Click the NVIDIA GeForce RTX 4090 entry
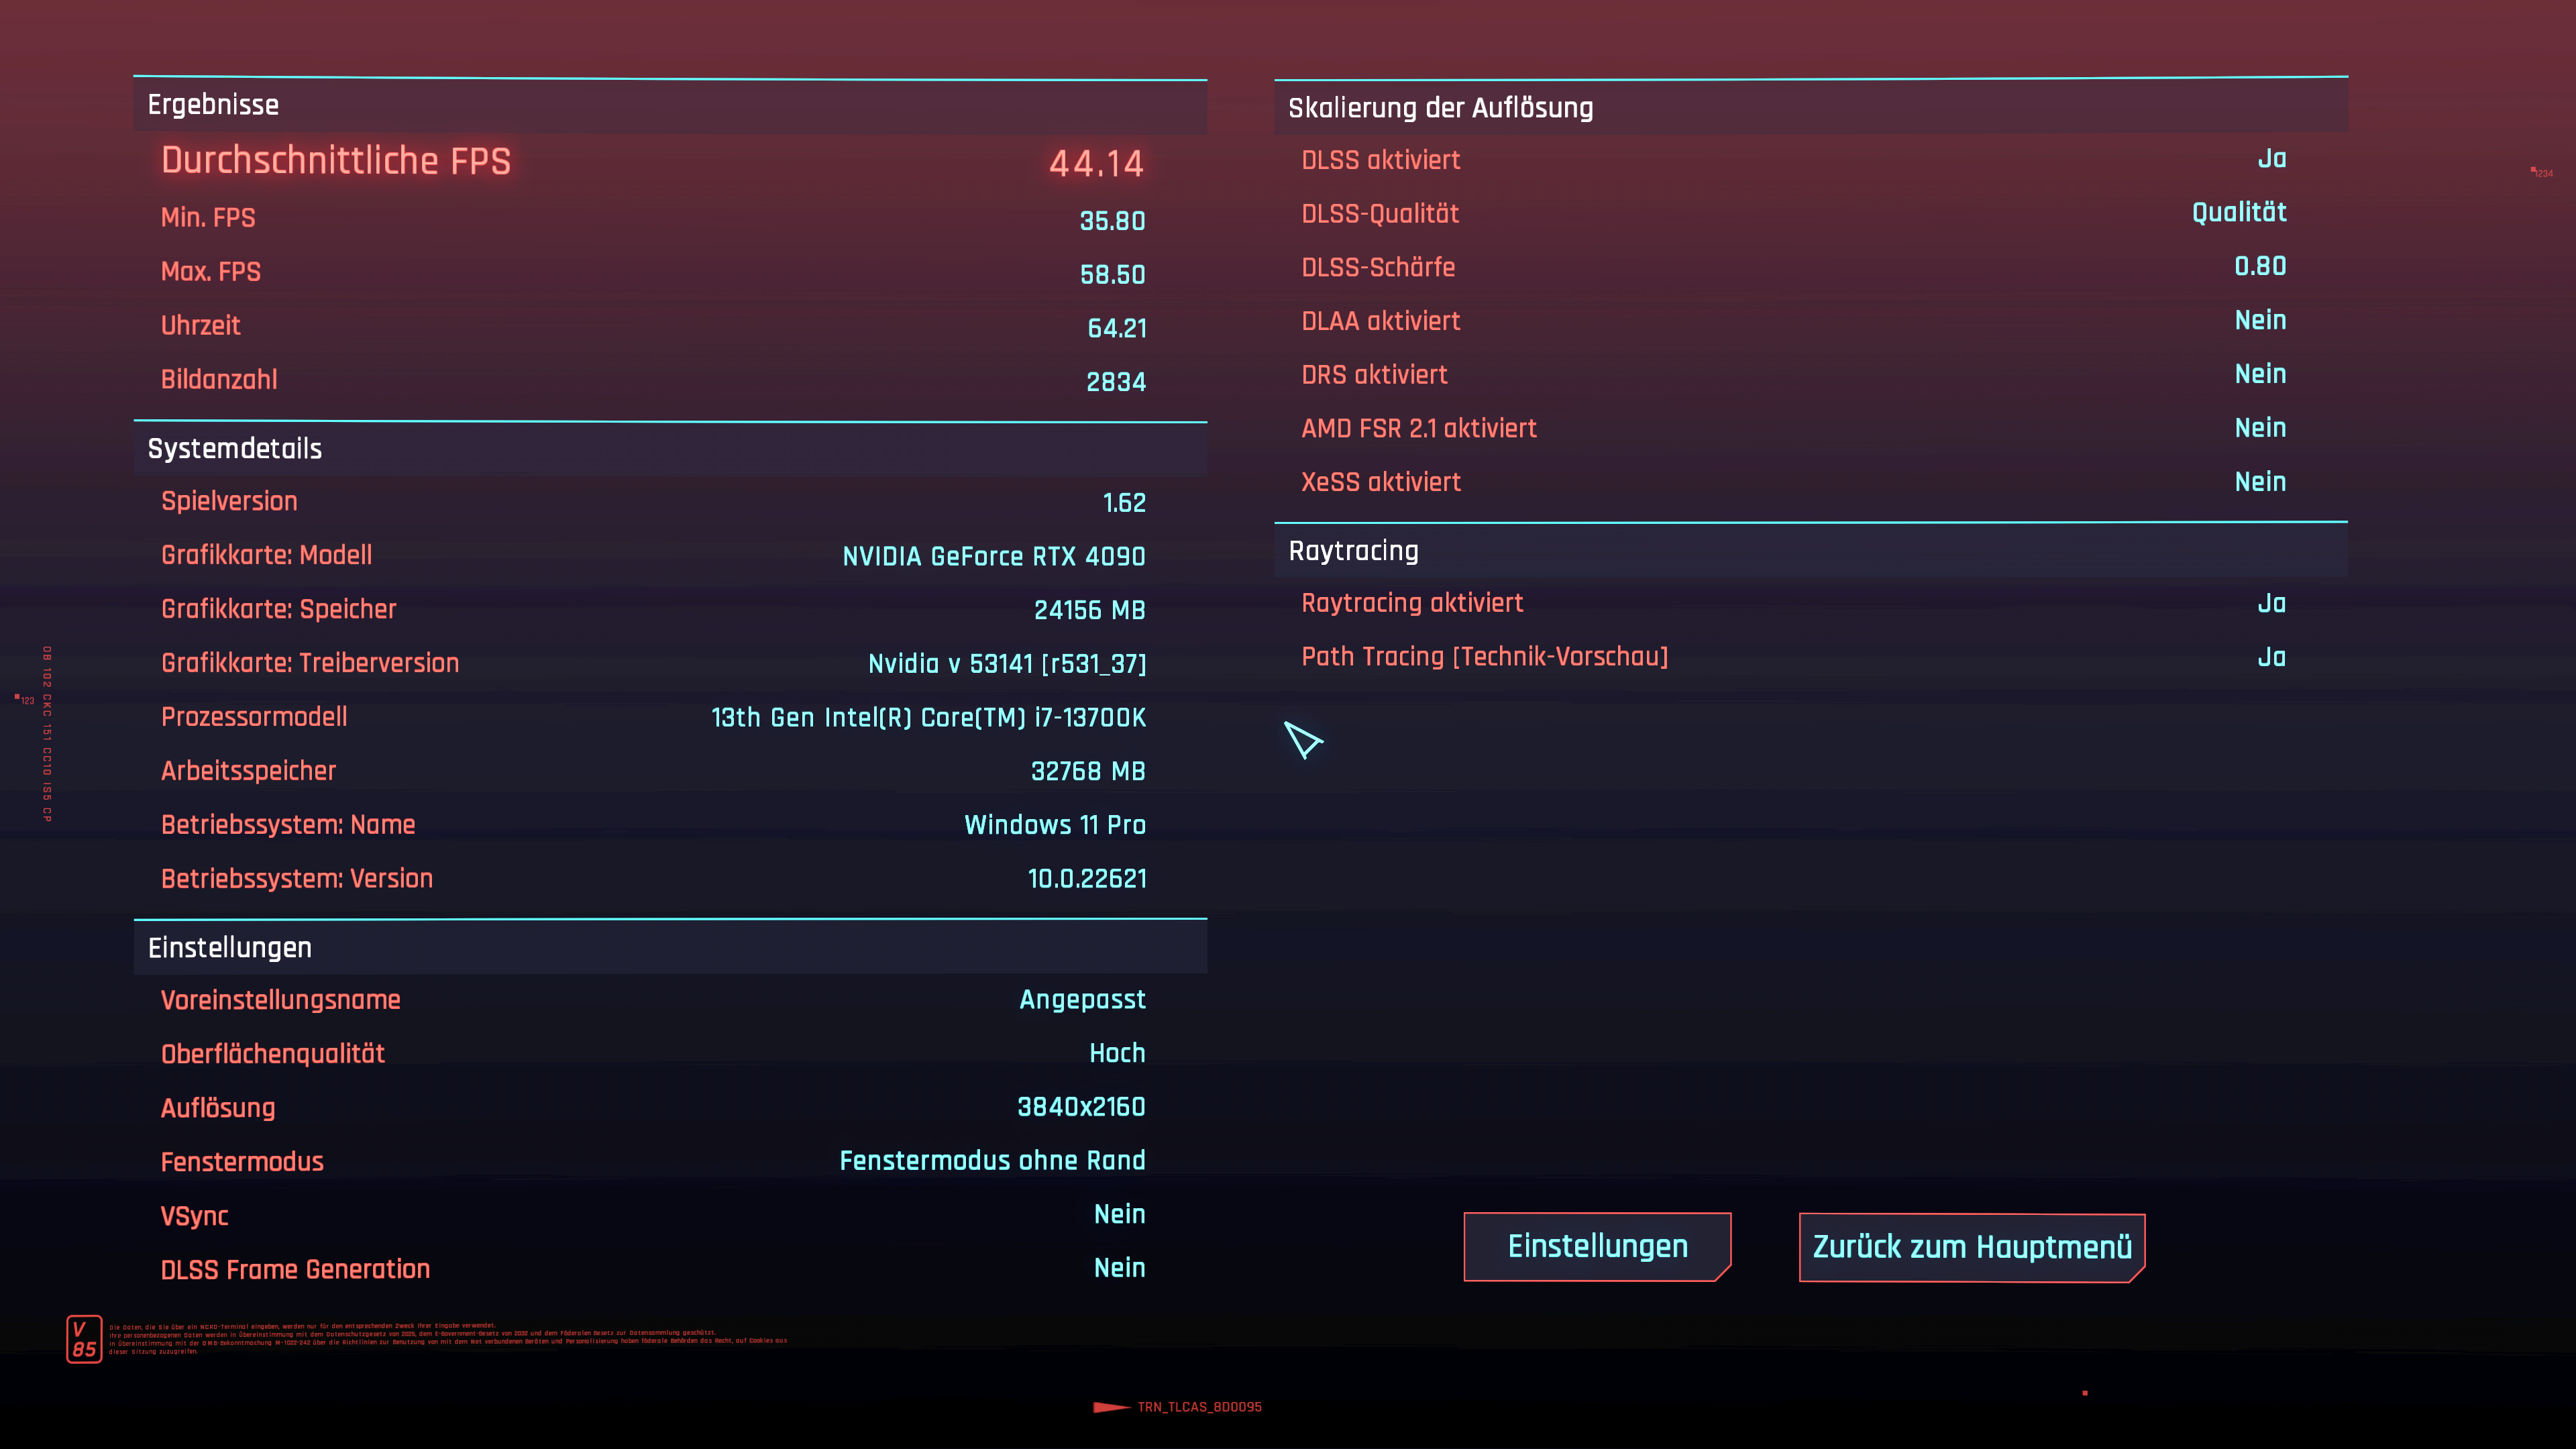Screen dimensions: 2576x1449 tap(993, 556)
